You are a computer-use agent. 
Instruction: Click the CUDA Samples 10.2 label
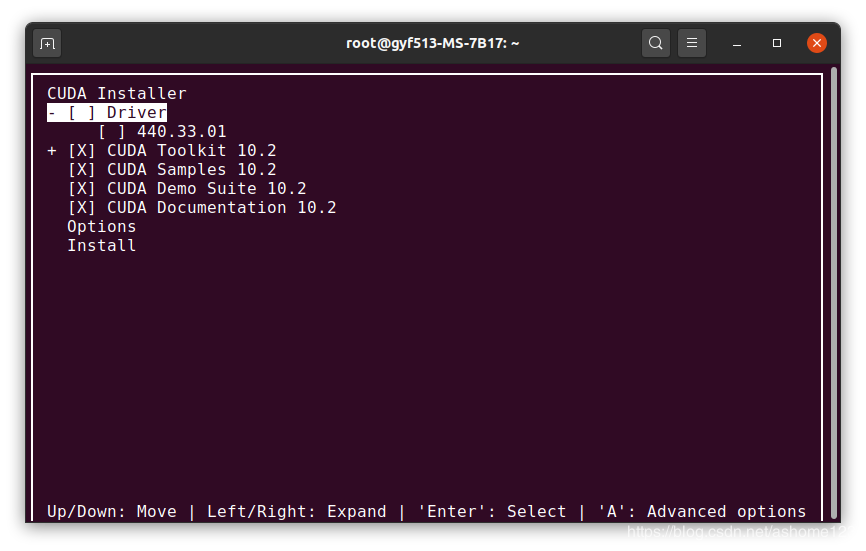tap(191, 170)
